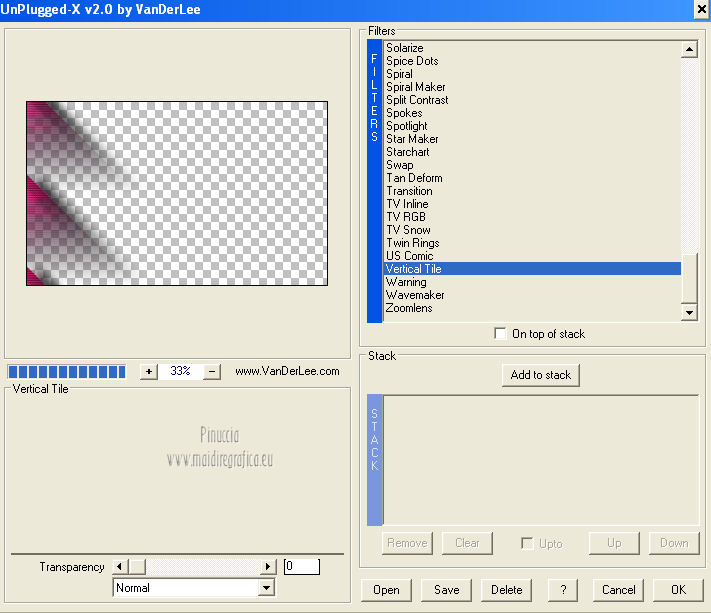Select the US Comic filter
Viewport: 711px width, 613px height.
(x=532, y=256)
